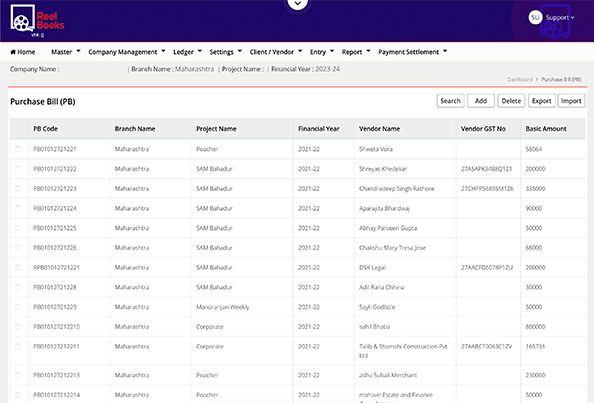Select the checkbox for PB01012721221
Image resolution: width=594 pixels, height=403 pixels.
coord(17,149)
